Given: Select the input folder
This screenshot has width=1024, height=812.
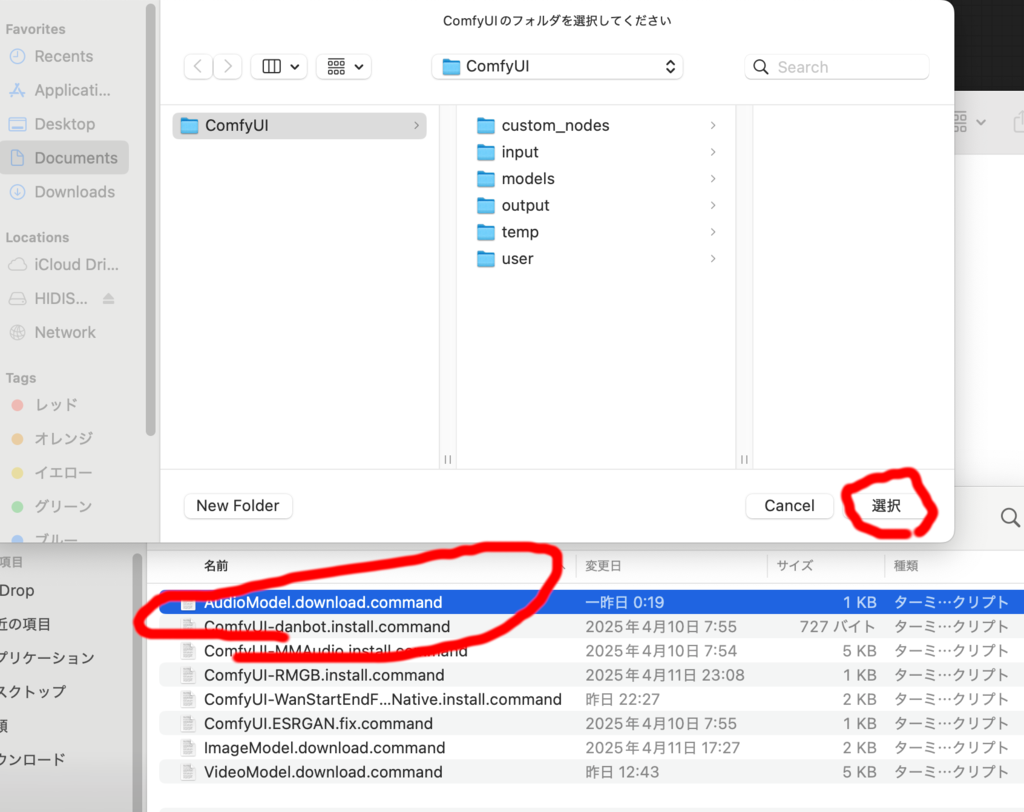Looking at the screenshot, I should tap(520, 152).
